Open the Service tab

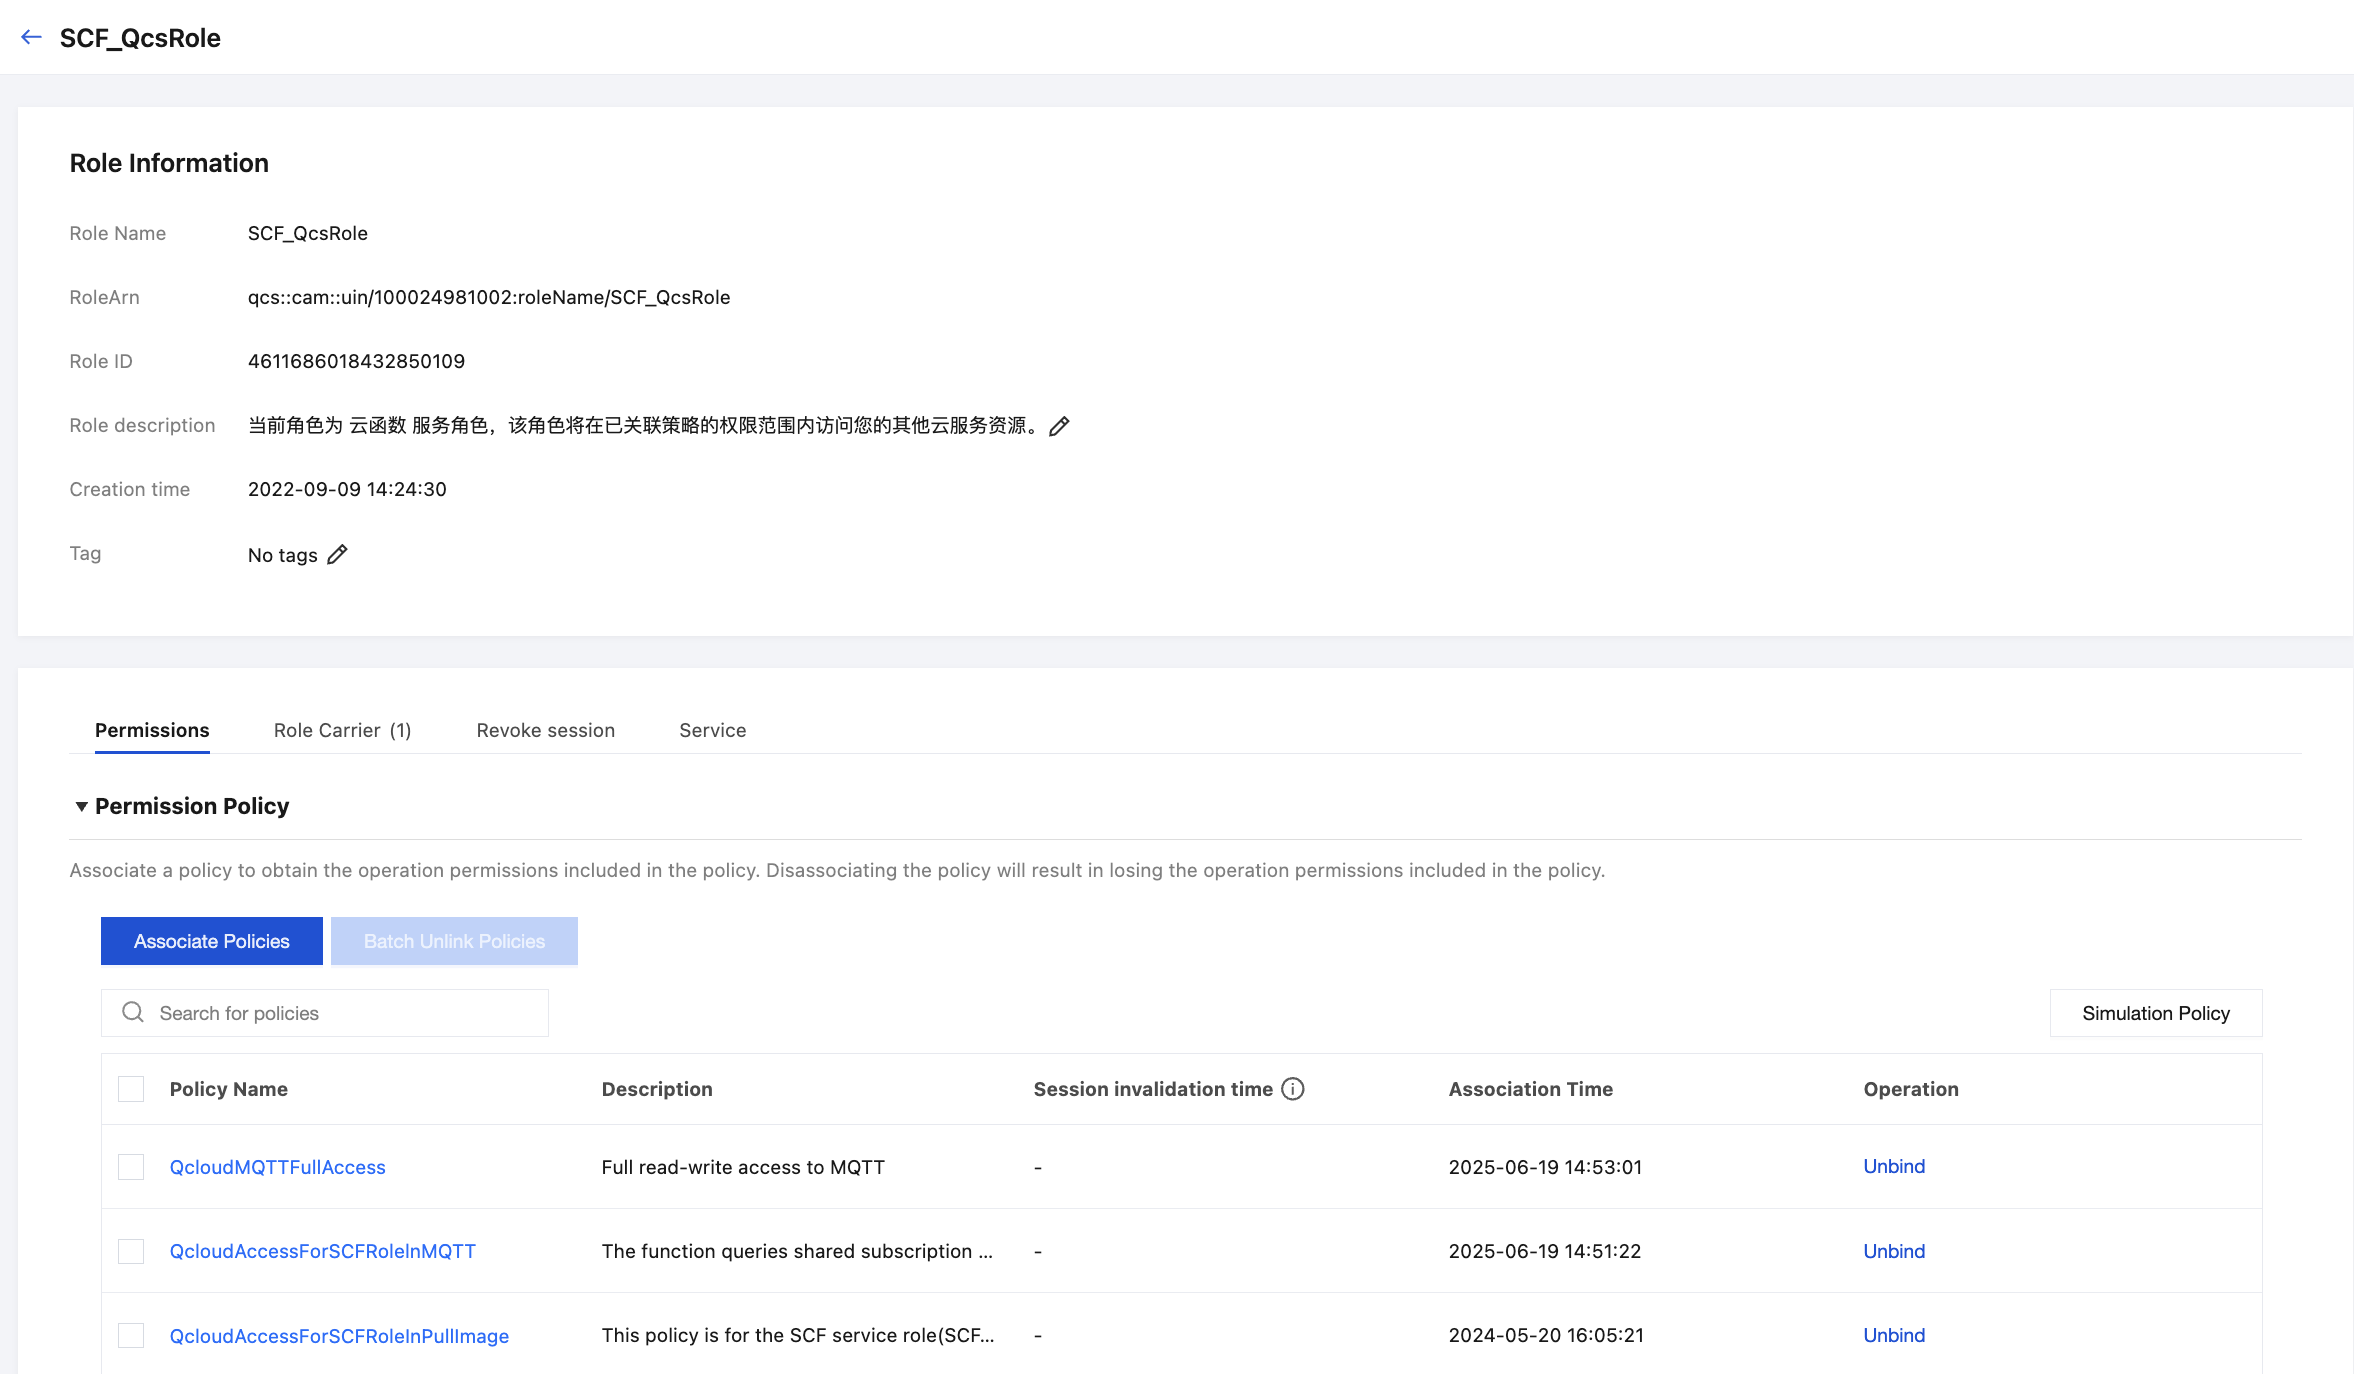[712, 730]
